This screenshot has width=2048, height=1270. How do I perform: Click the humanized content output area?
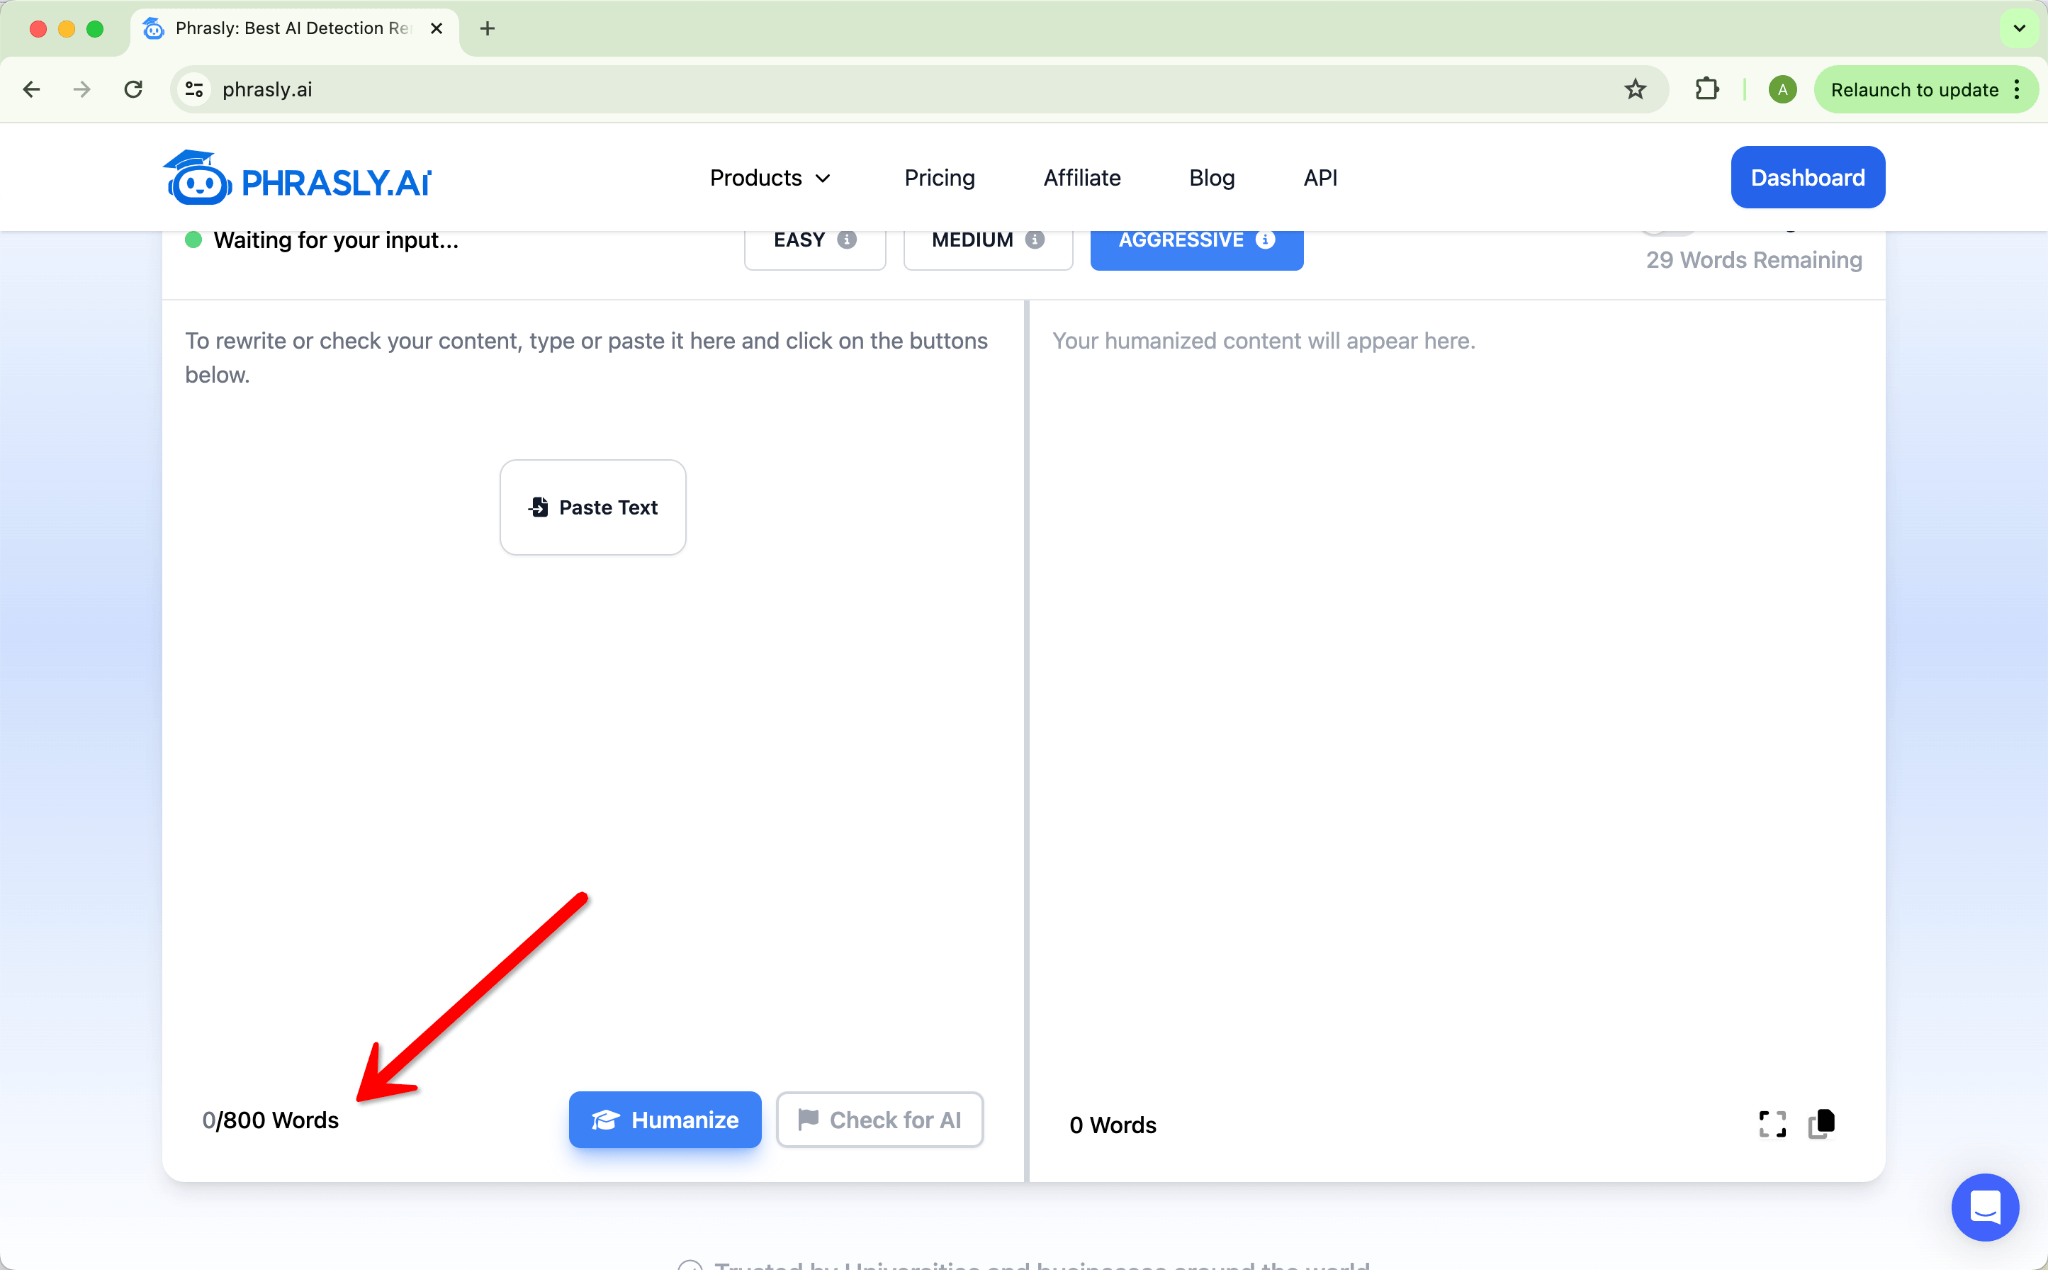tap(1455, 690)
